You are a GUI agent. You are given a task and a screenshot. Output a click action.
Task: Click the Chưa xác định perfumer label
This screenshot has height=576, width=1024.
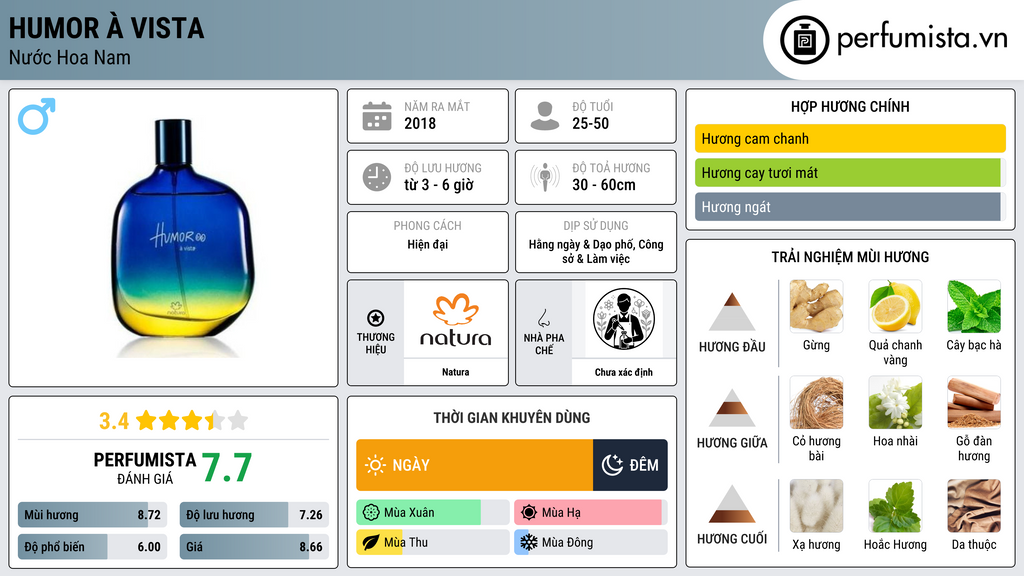624,372
